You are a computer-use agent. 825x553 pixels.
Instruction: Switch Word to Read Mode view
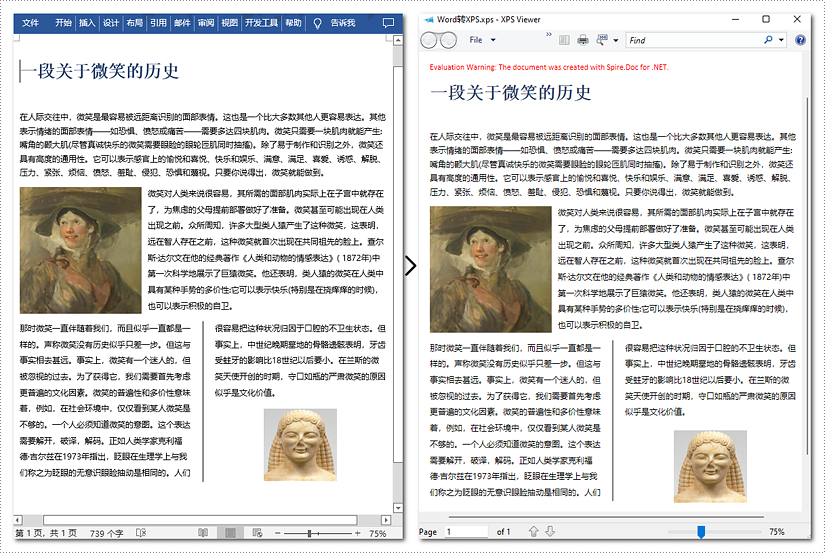[x=203, y=533]
